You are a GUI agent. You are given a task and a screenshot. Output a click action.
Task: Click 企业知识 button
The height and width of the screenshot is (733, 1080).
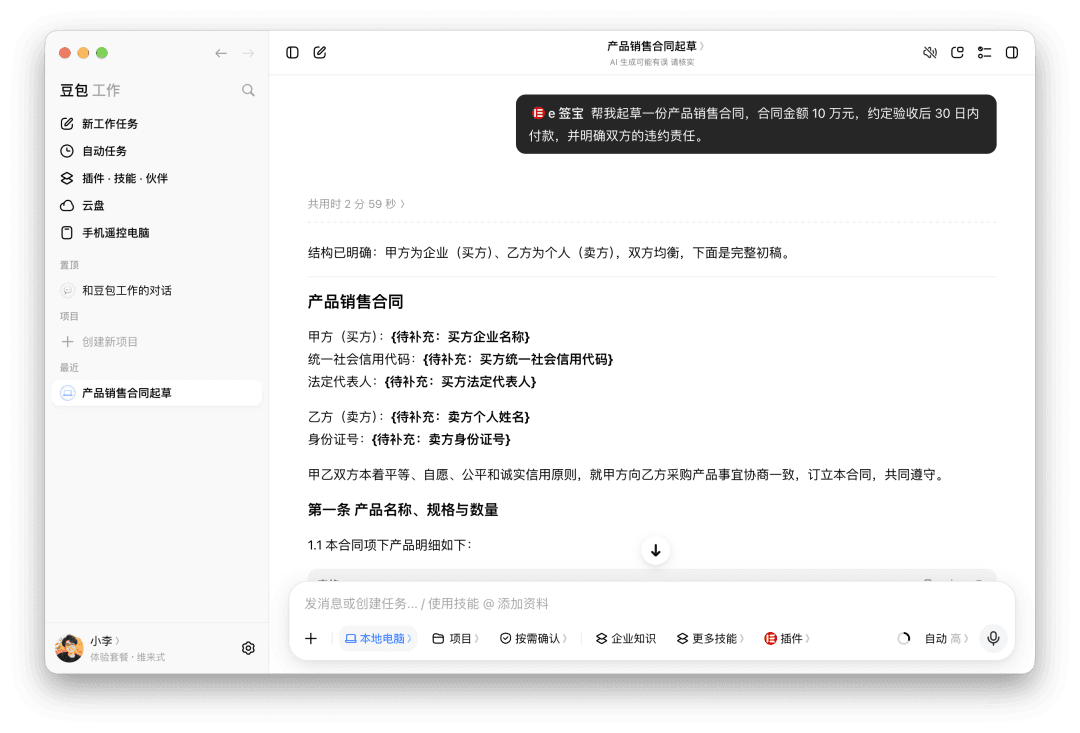pyautogui.click(x=625, y=639)
